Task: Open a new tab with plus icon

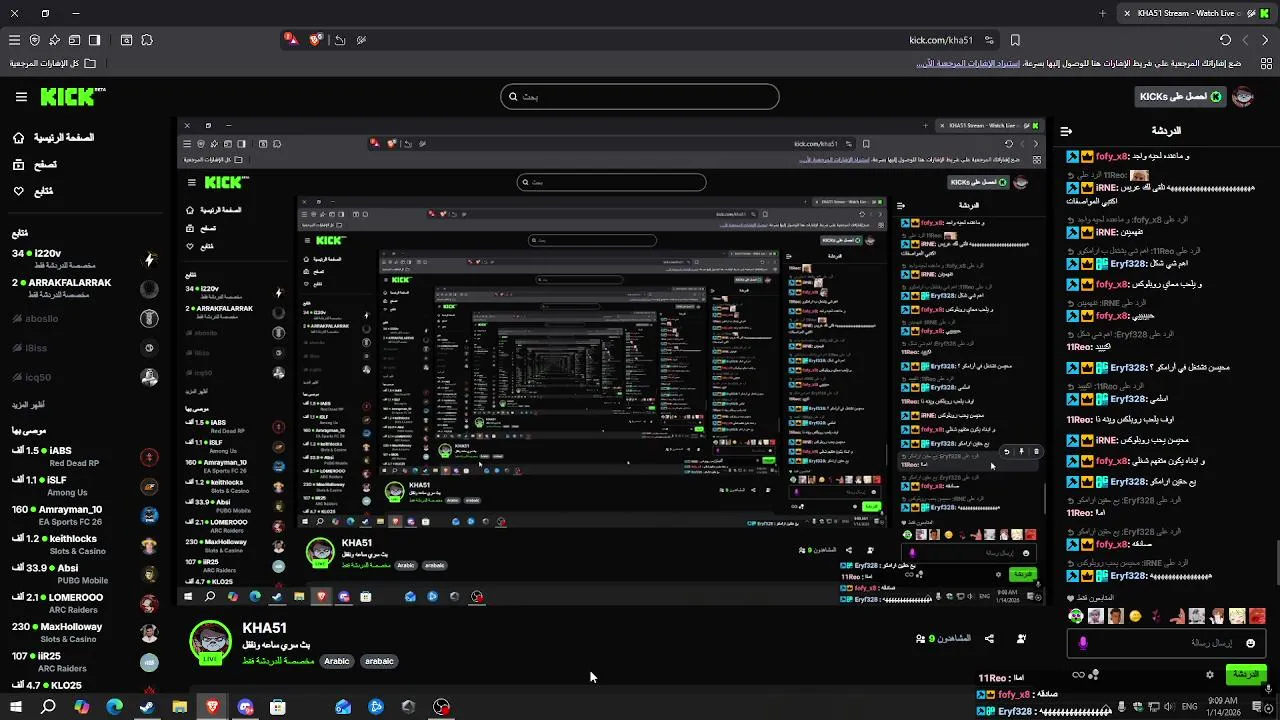Action: [1103, 13]
